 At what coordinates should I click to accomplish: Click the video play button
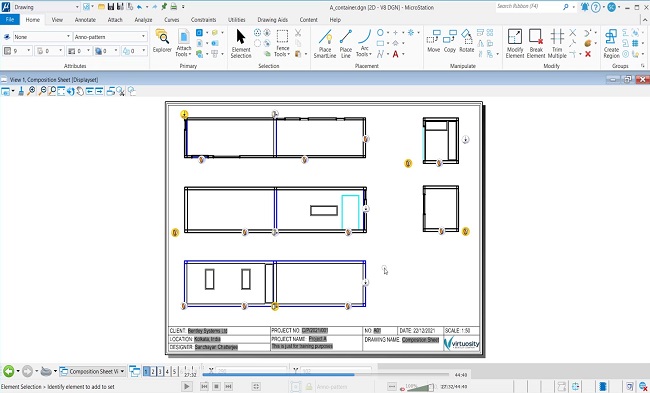coord(187,386)
